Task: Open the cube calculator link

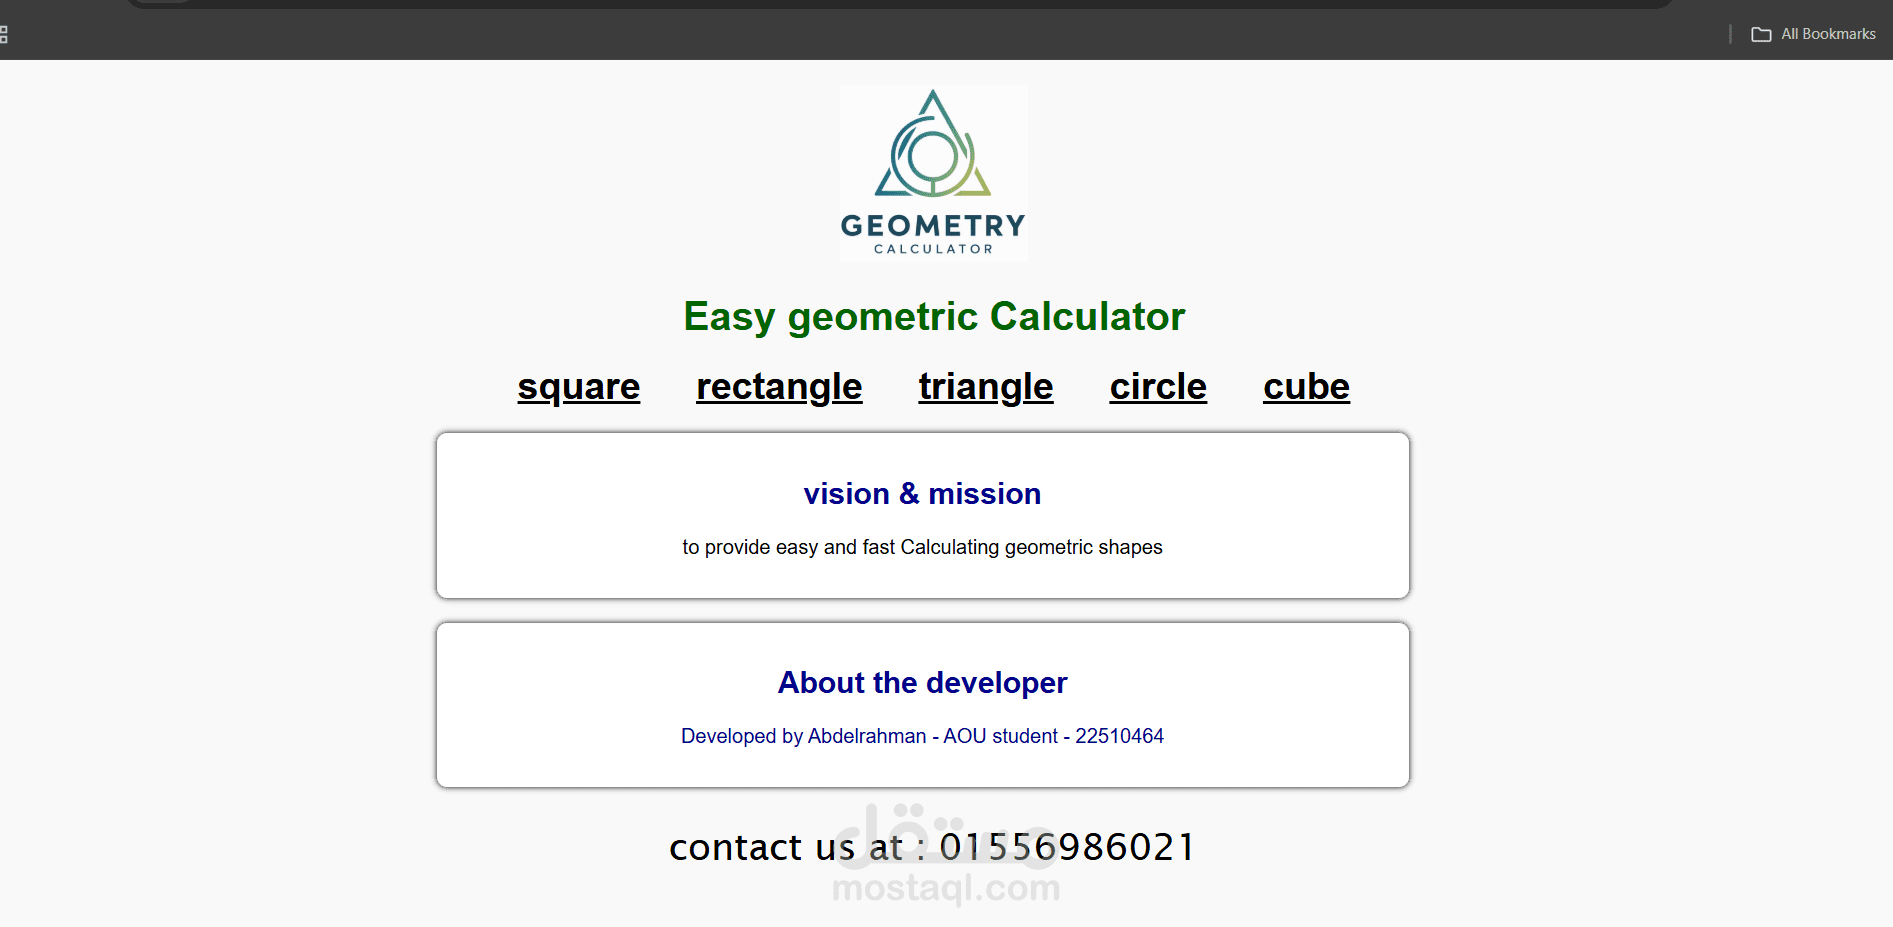Action: coord(1306,387)
